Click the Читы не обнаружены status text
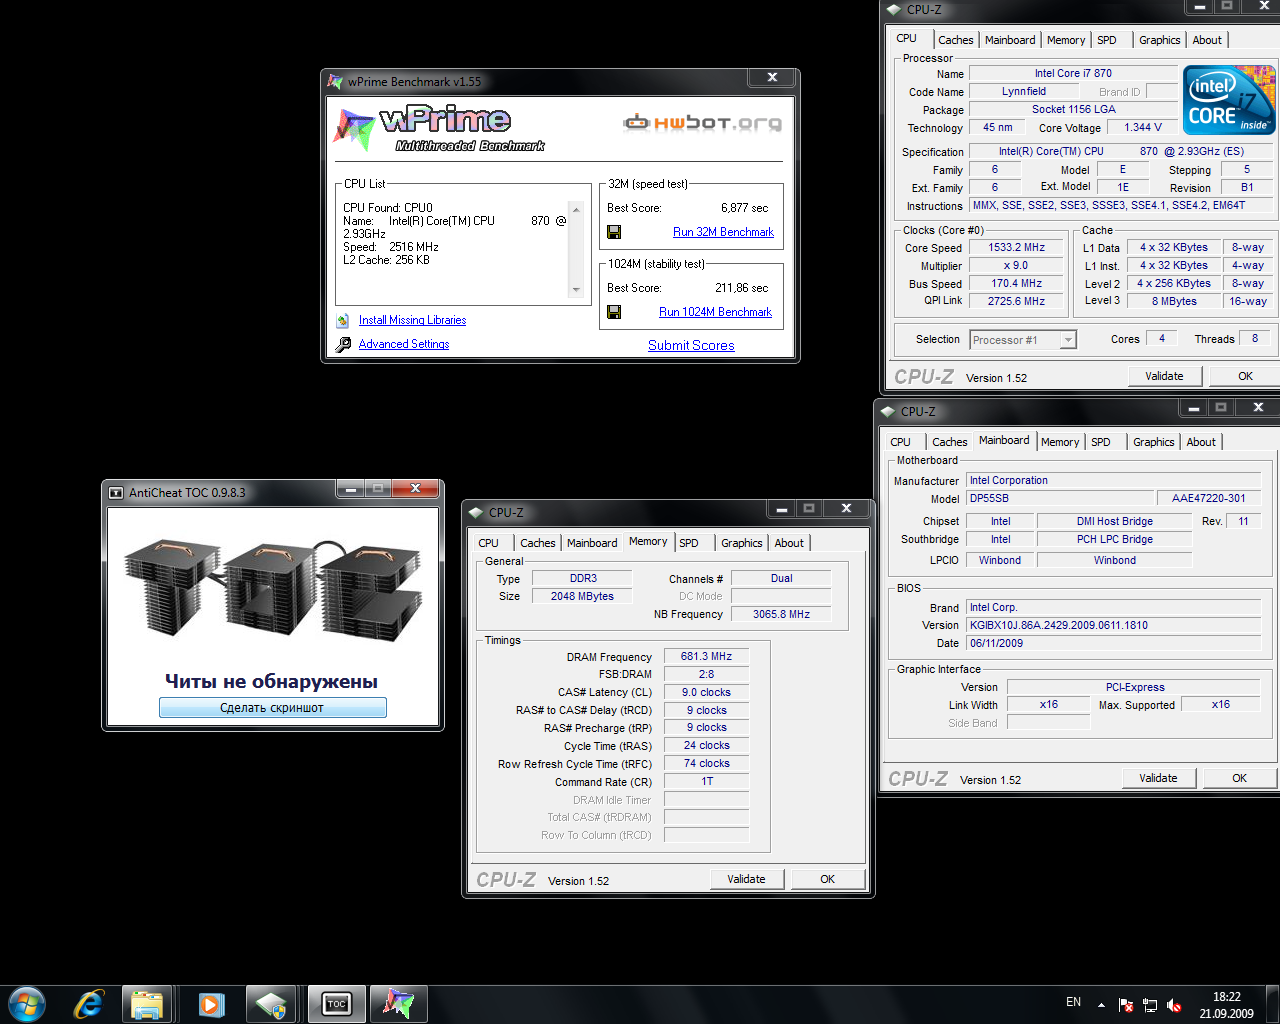 271,681
